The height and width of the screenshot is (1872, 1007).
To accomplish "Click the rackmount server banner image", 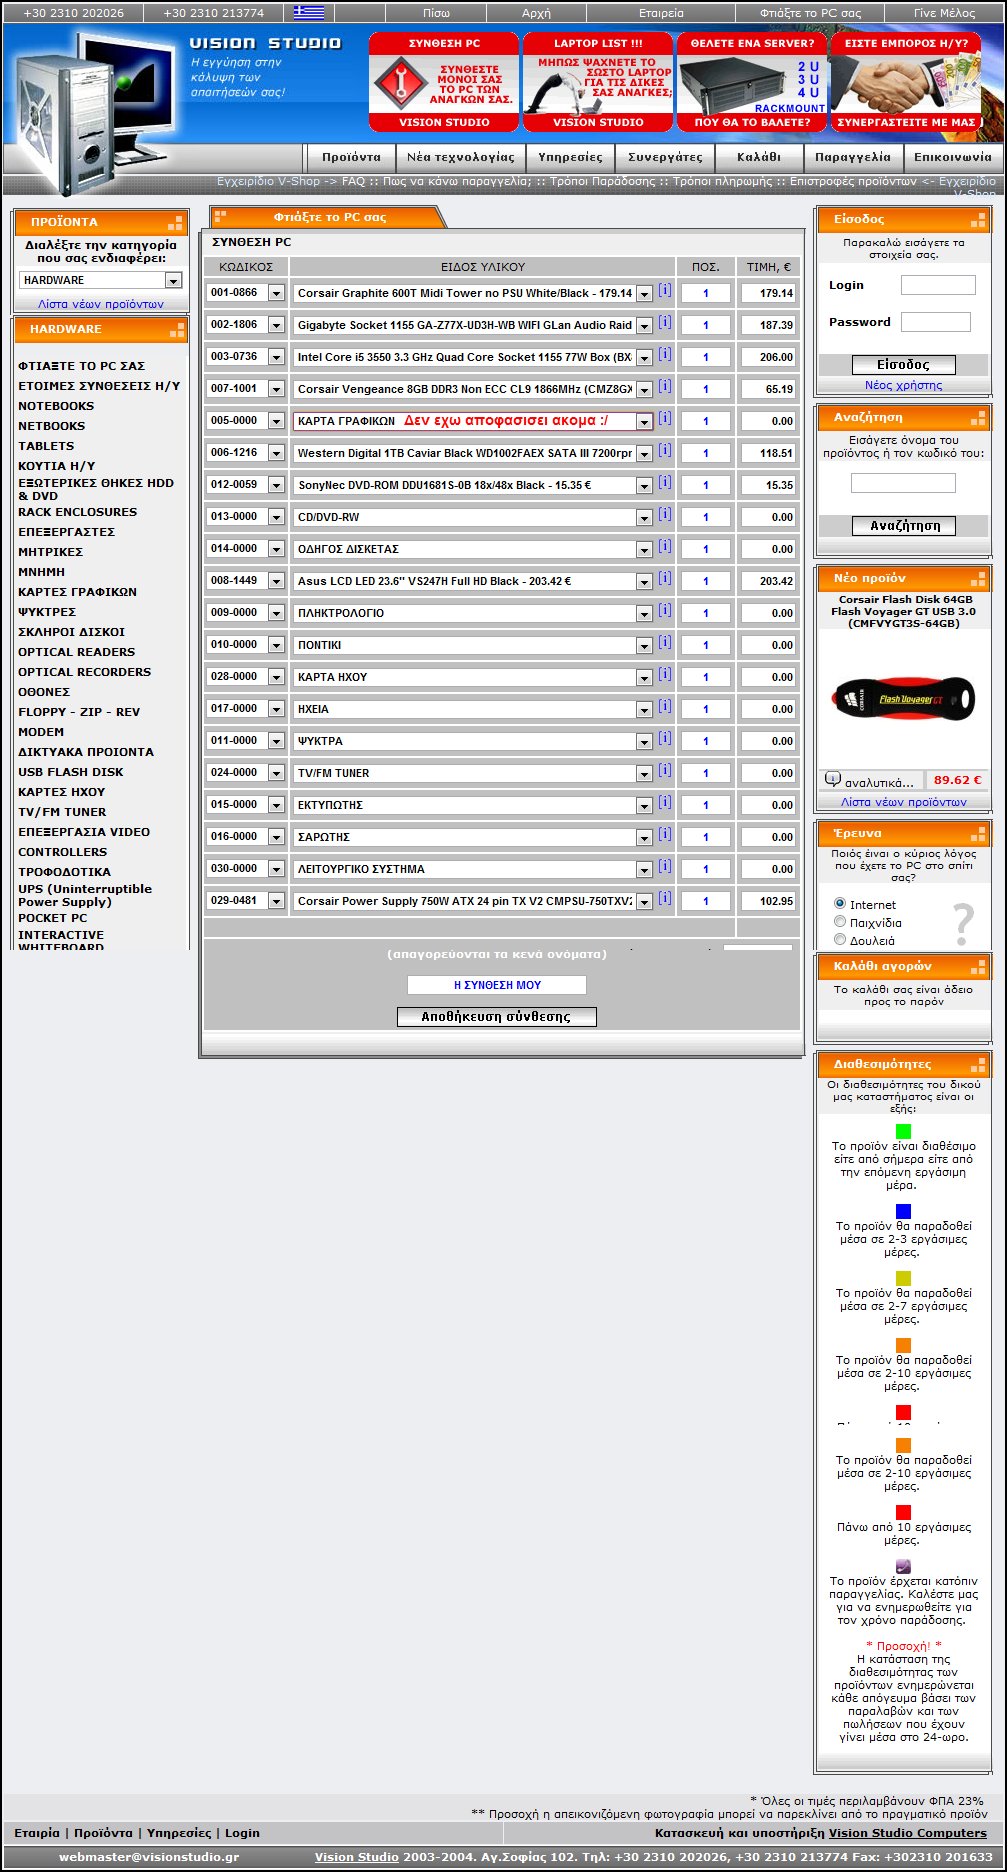I will point(752,82).
